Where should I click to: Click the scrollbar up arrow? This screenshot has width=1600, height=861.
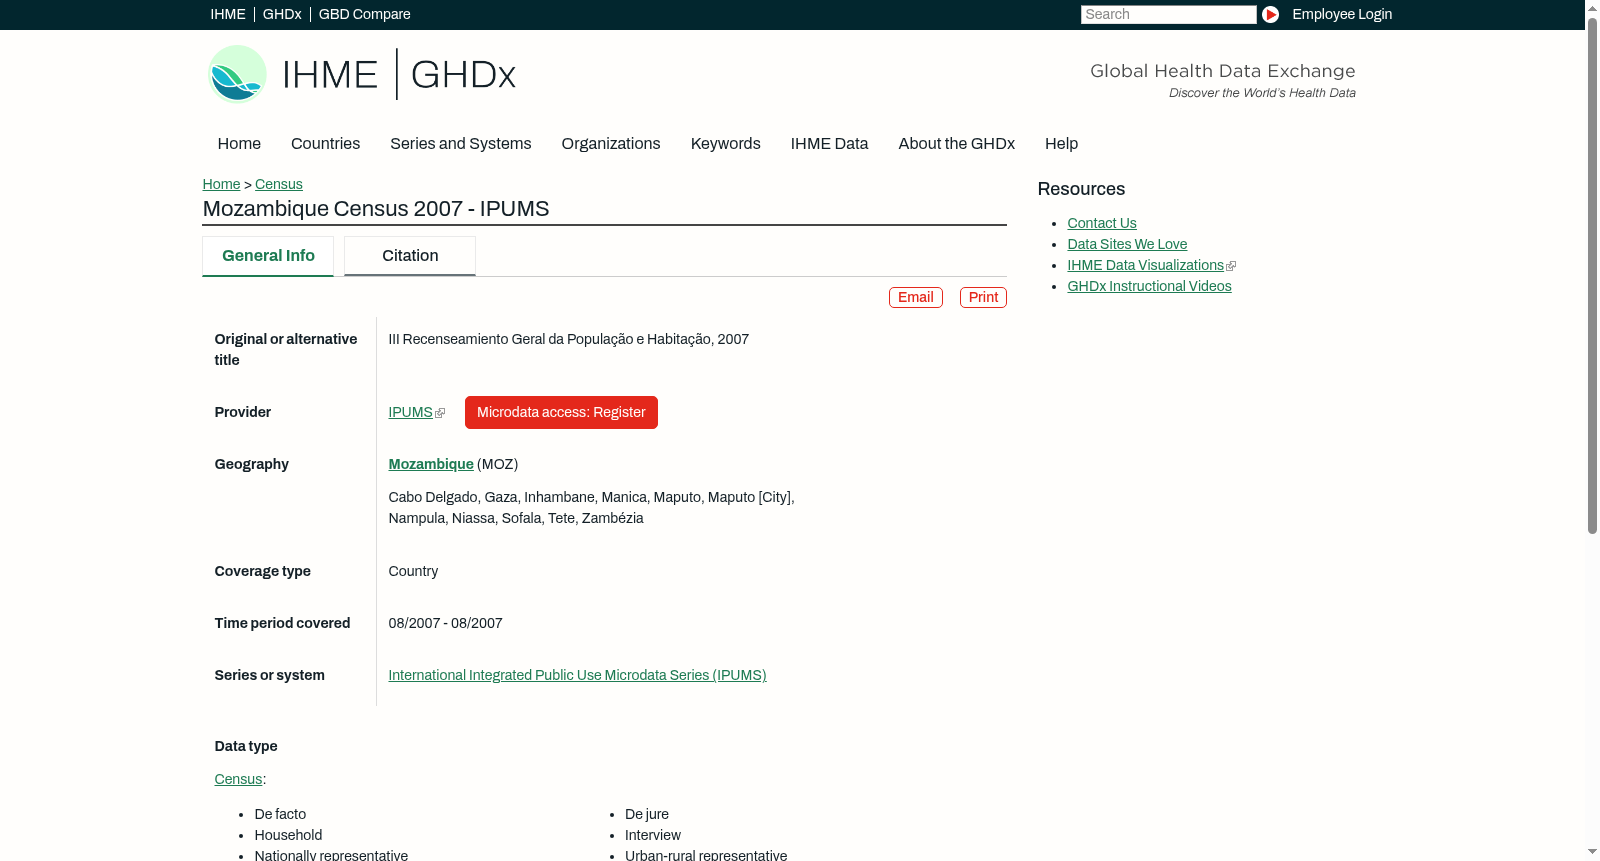tap(1592, 7)
